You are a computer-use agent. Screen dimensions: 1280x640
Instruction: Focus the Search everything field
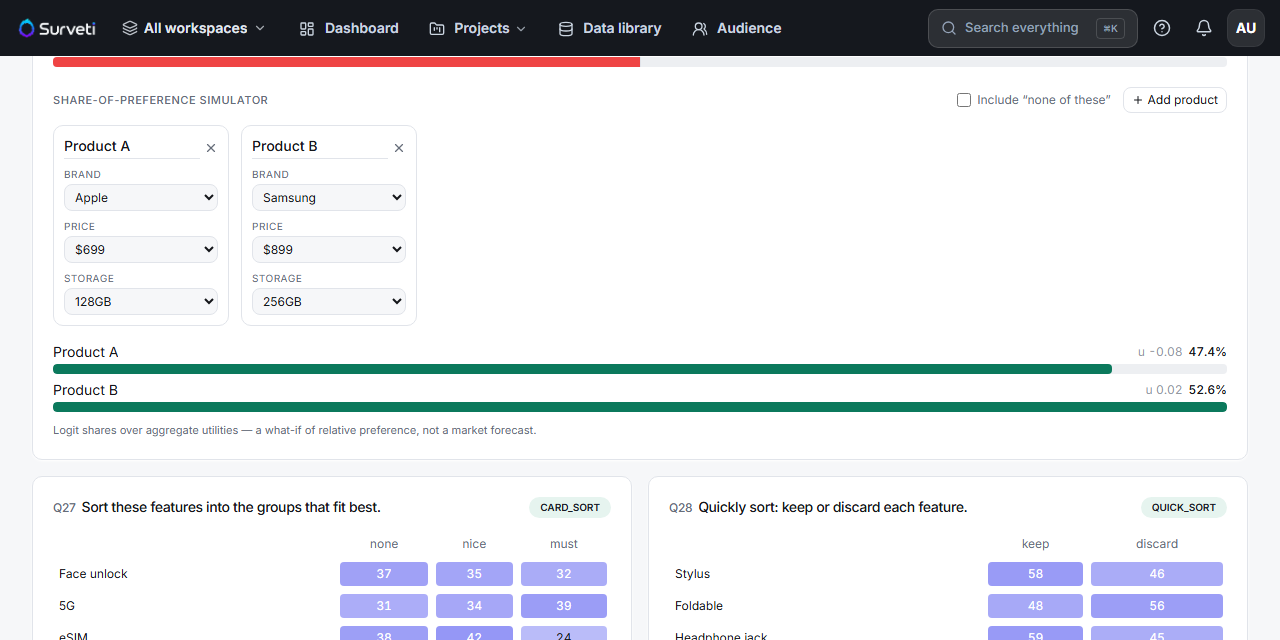[1033, 28]
